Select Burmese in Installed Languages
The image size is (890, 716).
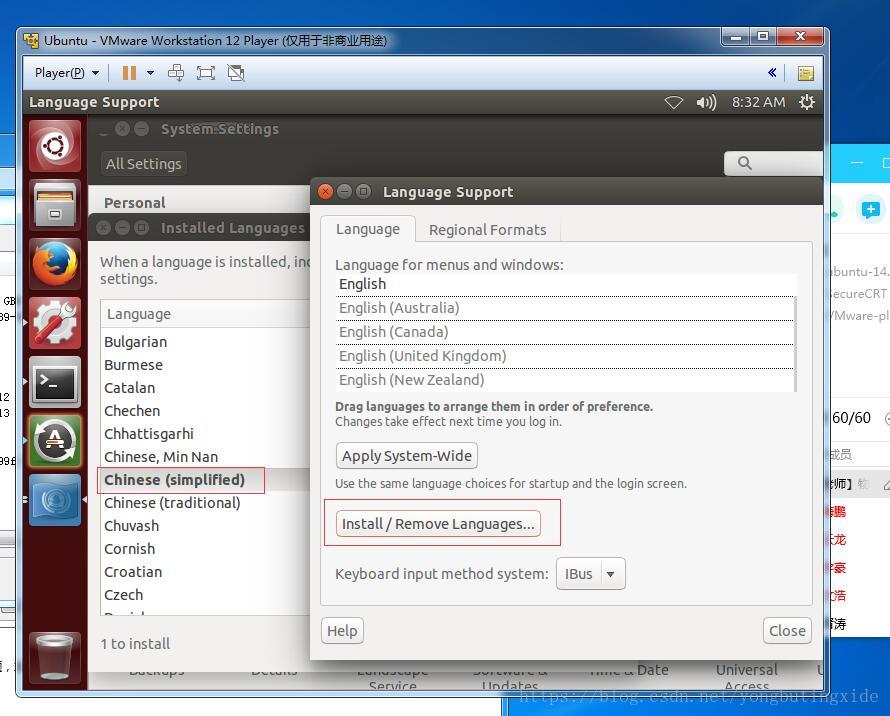[205, 365]
